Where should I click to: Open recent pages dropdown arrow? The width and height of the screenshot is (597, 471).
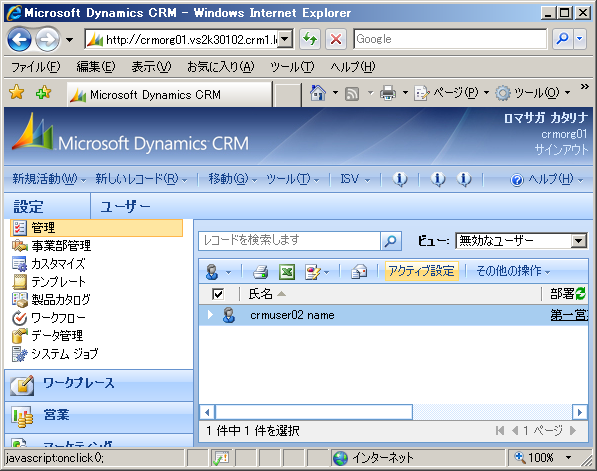pyautogui.click(x=69, y=39)
